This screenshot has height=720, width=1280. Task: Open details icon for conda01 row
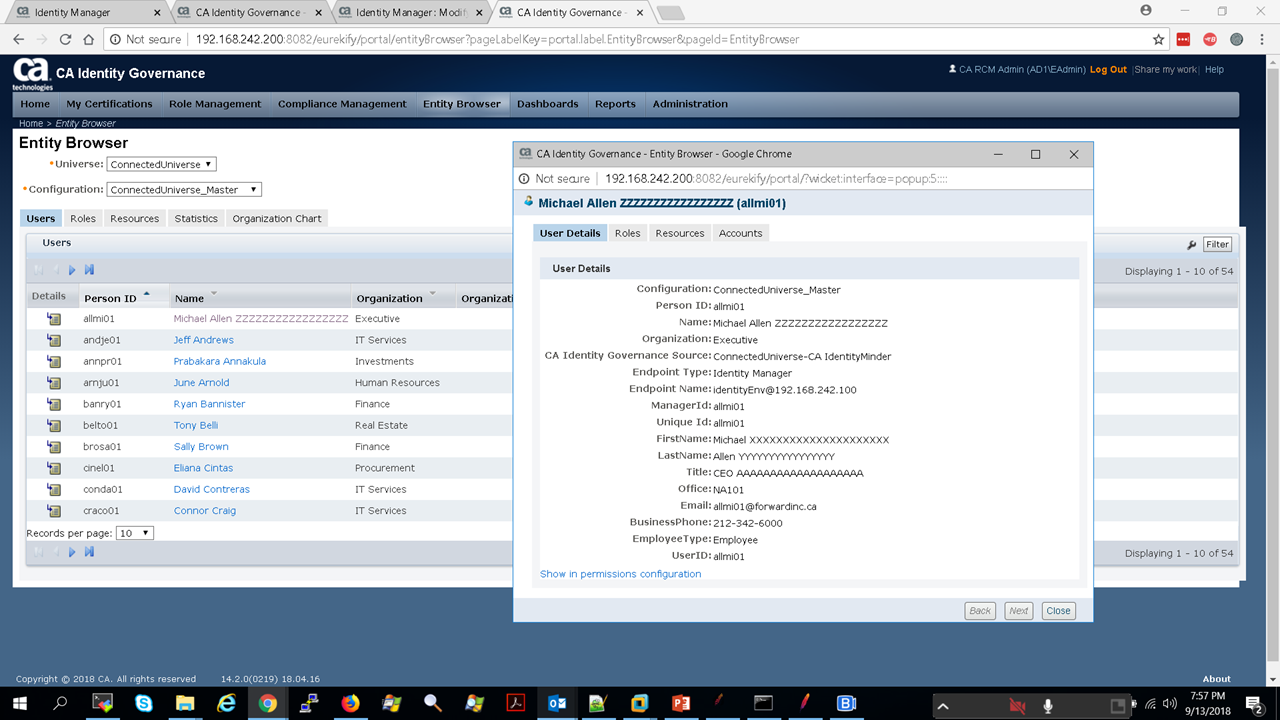(x=54, y=490)
